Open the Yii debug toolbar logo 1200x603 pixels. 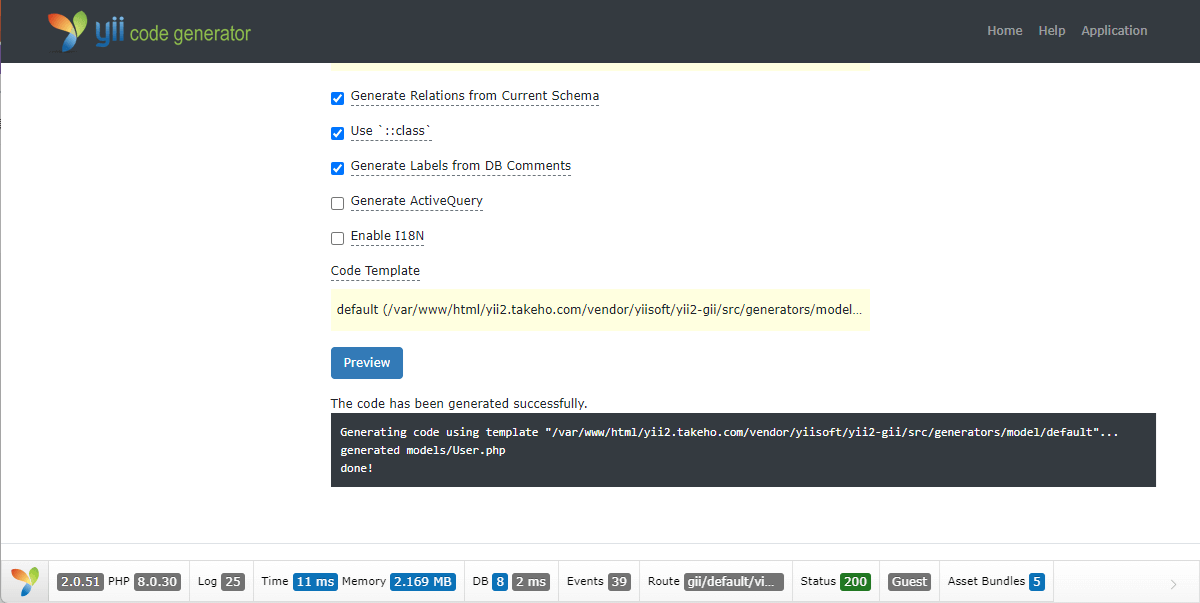pos(25,581)
